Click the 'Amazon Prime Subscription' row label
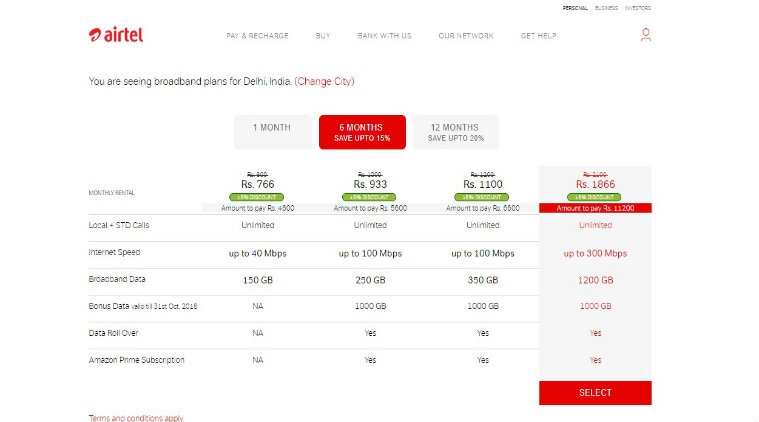Viewport: 759px width, 422px height. pos(137,360)
